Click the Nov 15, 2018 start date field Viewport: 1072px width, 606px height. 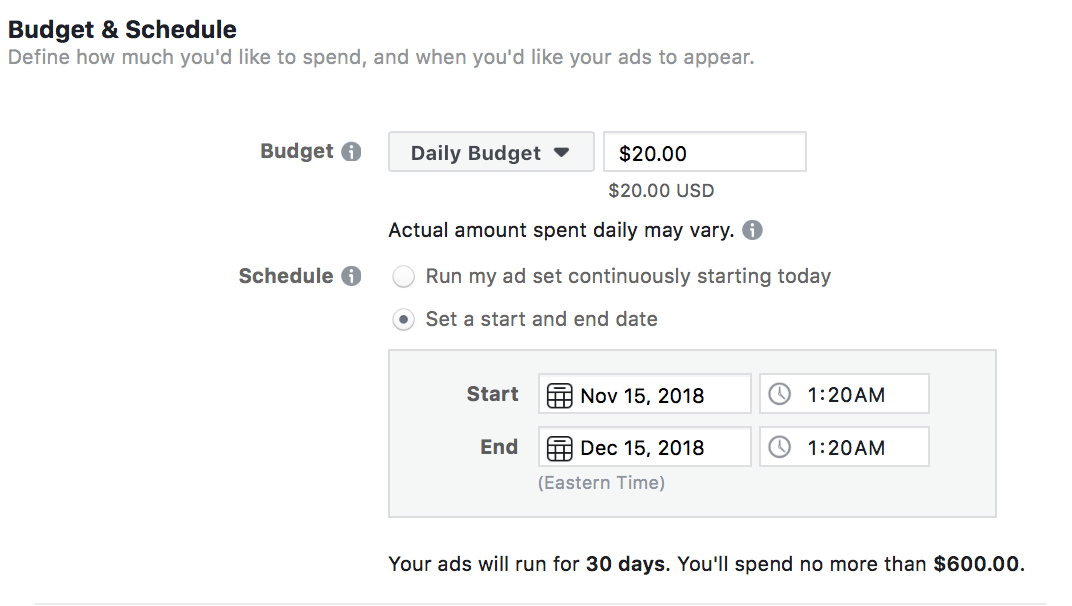tap(656, 395)
